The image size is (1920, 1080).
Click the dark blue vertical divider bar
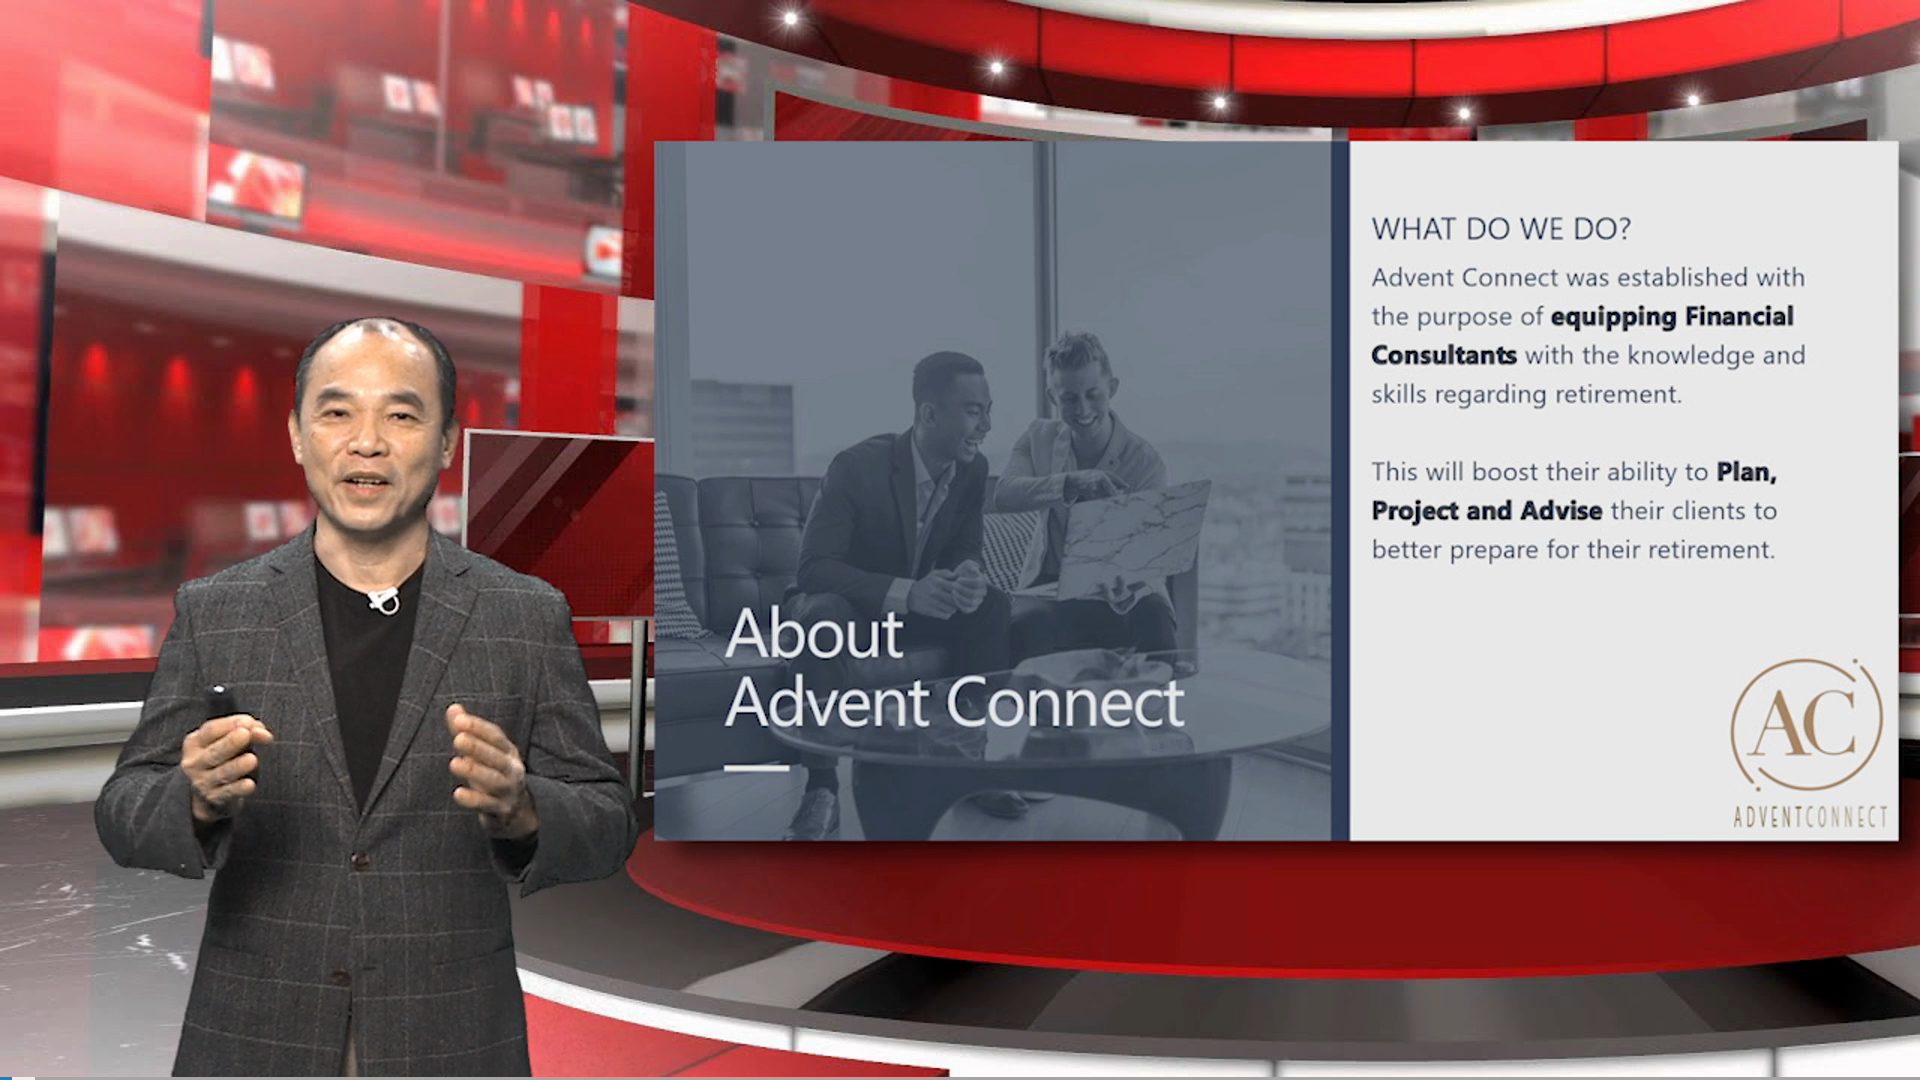point(1340,490)
